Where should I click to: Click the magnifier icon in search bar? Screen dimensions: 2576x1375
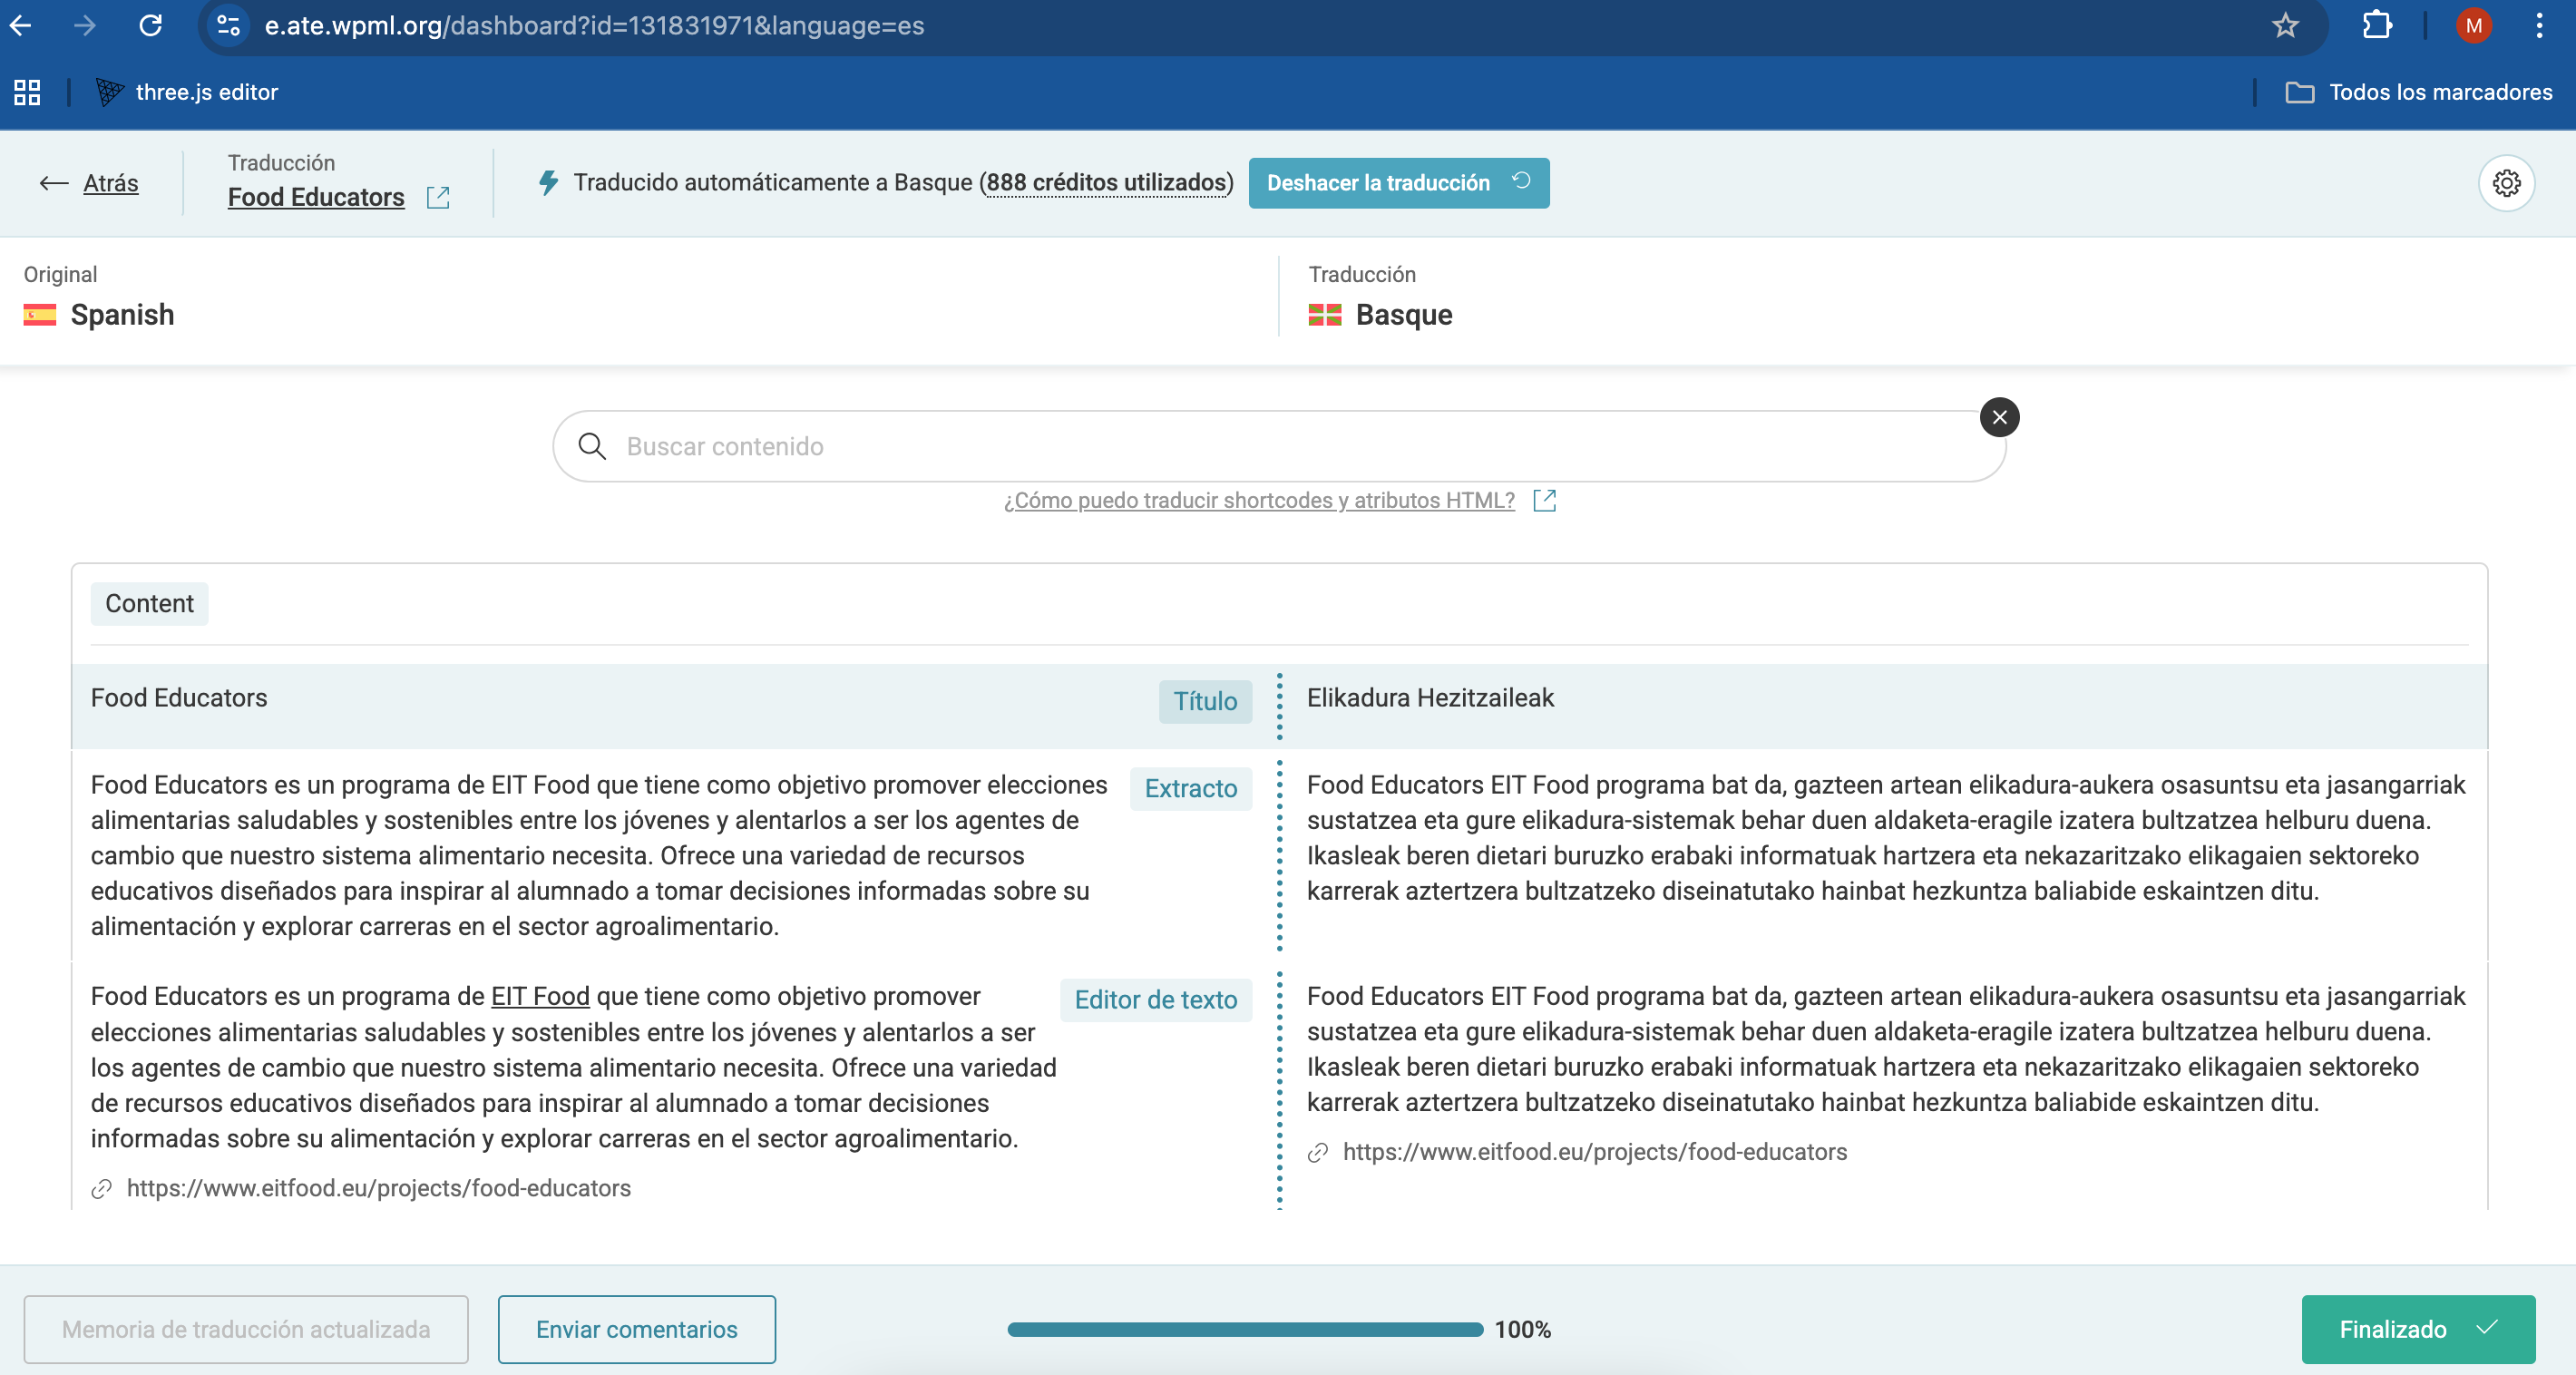click(593, 446)
